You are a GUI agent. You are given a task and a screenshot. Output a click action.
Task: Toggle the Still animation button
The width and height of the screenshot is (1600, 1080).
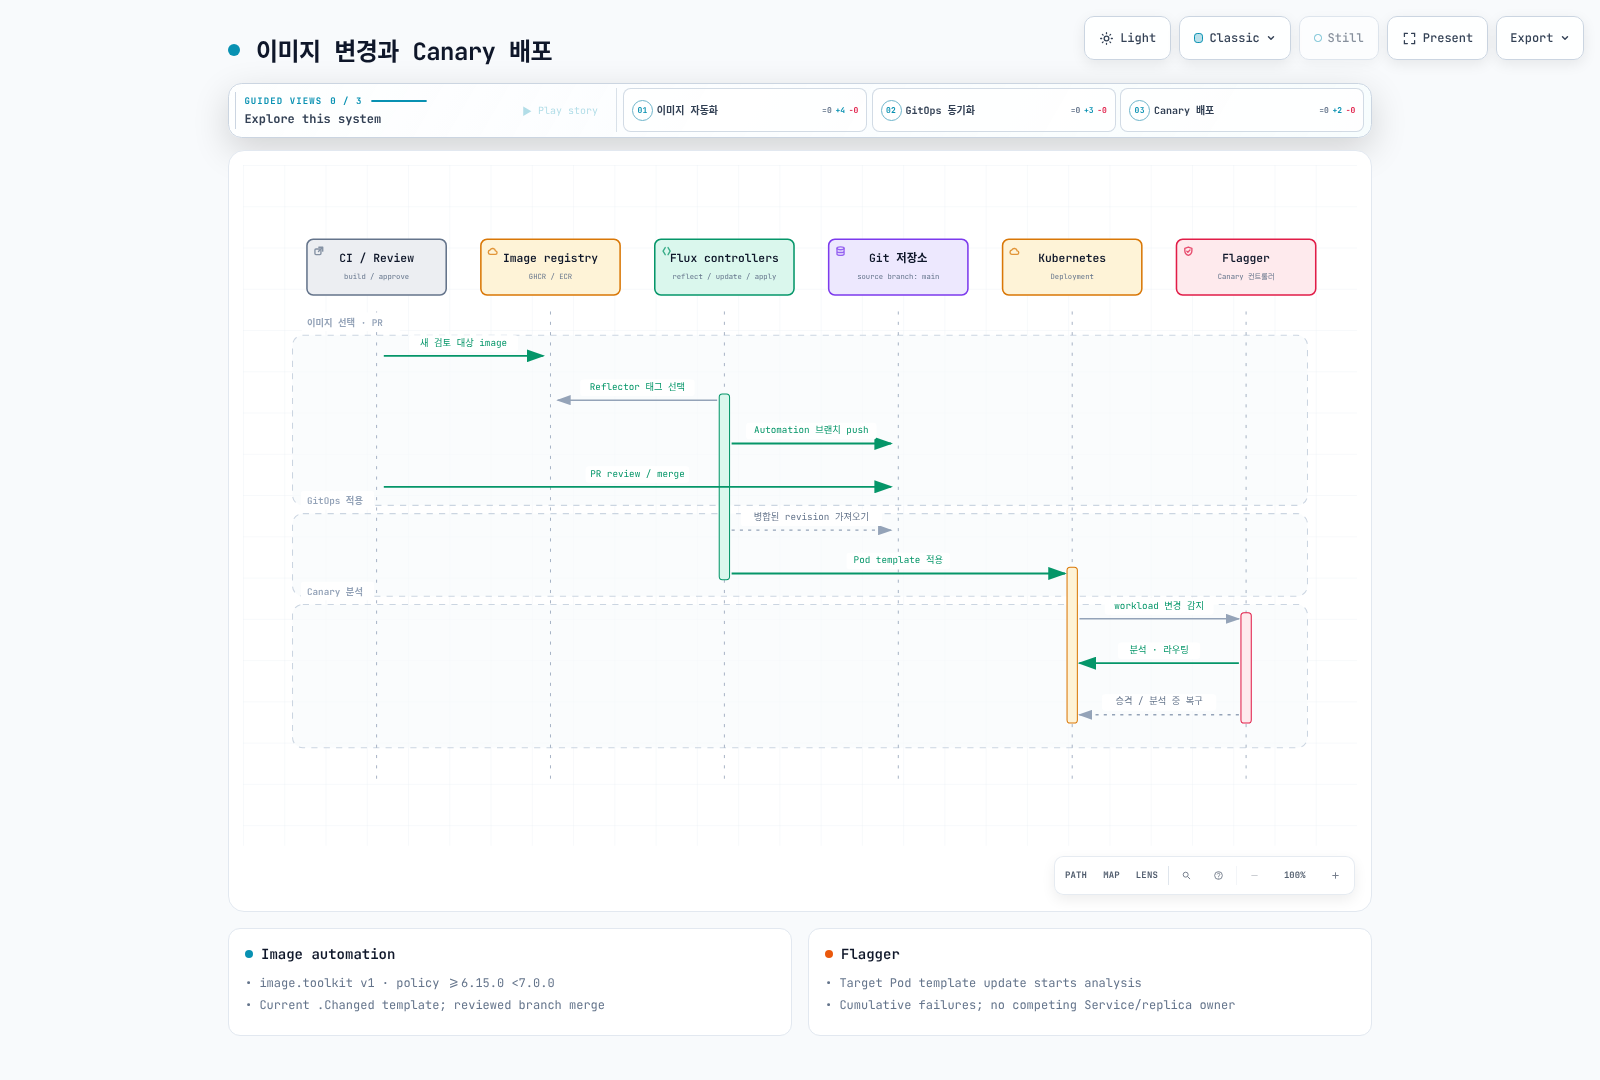pyautogui.click(x=1338, y=38)
